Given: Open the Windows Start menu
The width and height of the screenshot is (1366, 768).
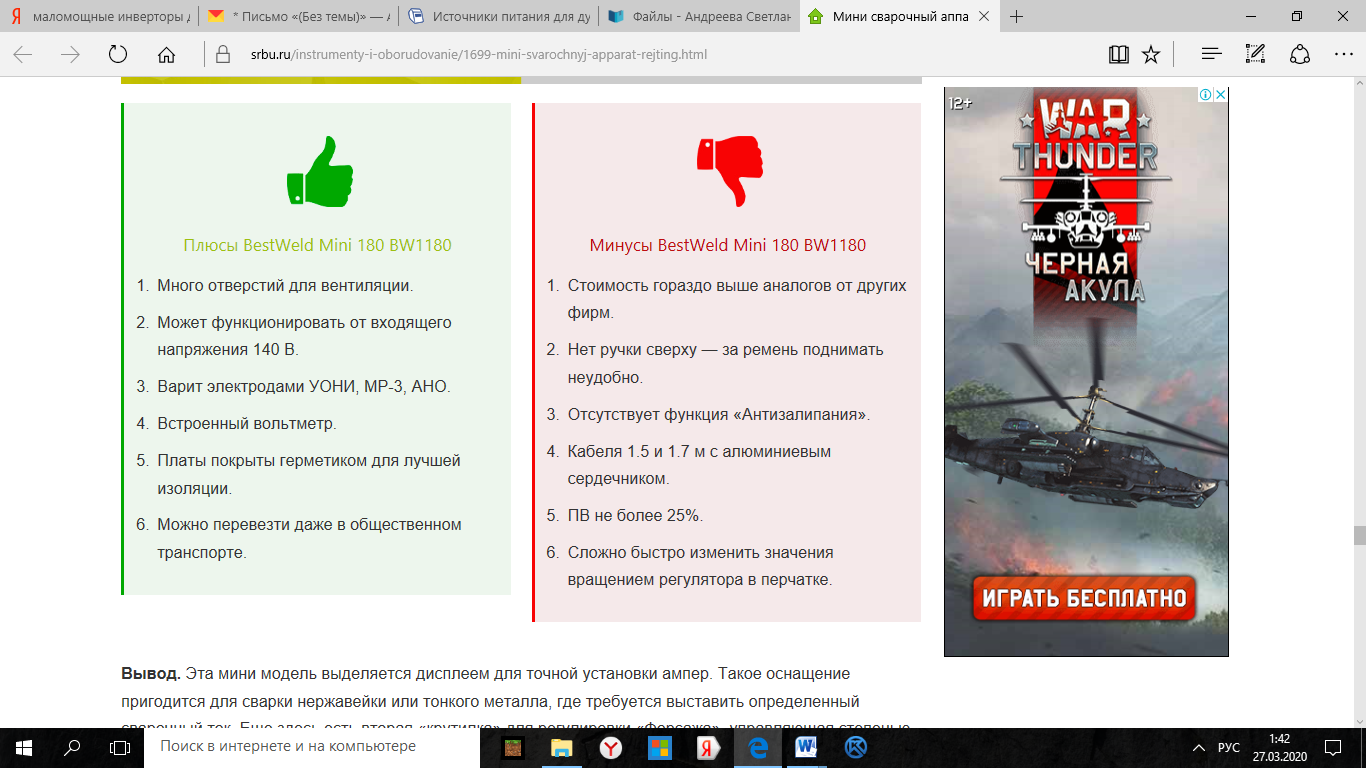Looking at the screenshot, I should tap(24, 747).
